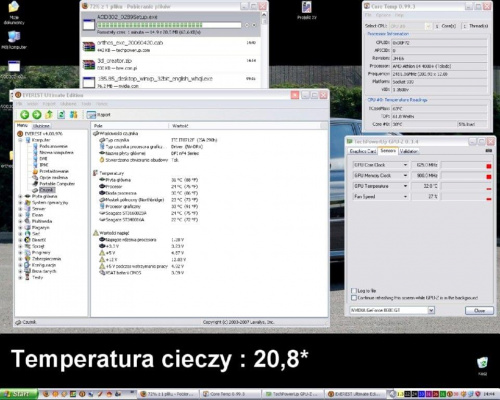This screenshot has width=500, height=400.
Task: Open the NVIDIA GeForce card selector dropdown
Action: (x=431, y=310)
